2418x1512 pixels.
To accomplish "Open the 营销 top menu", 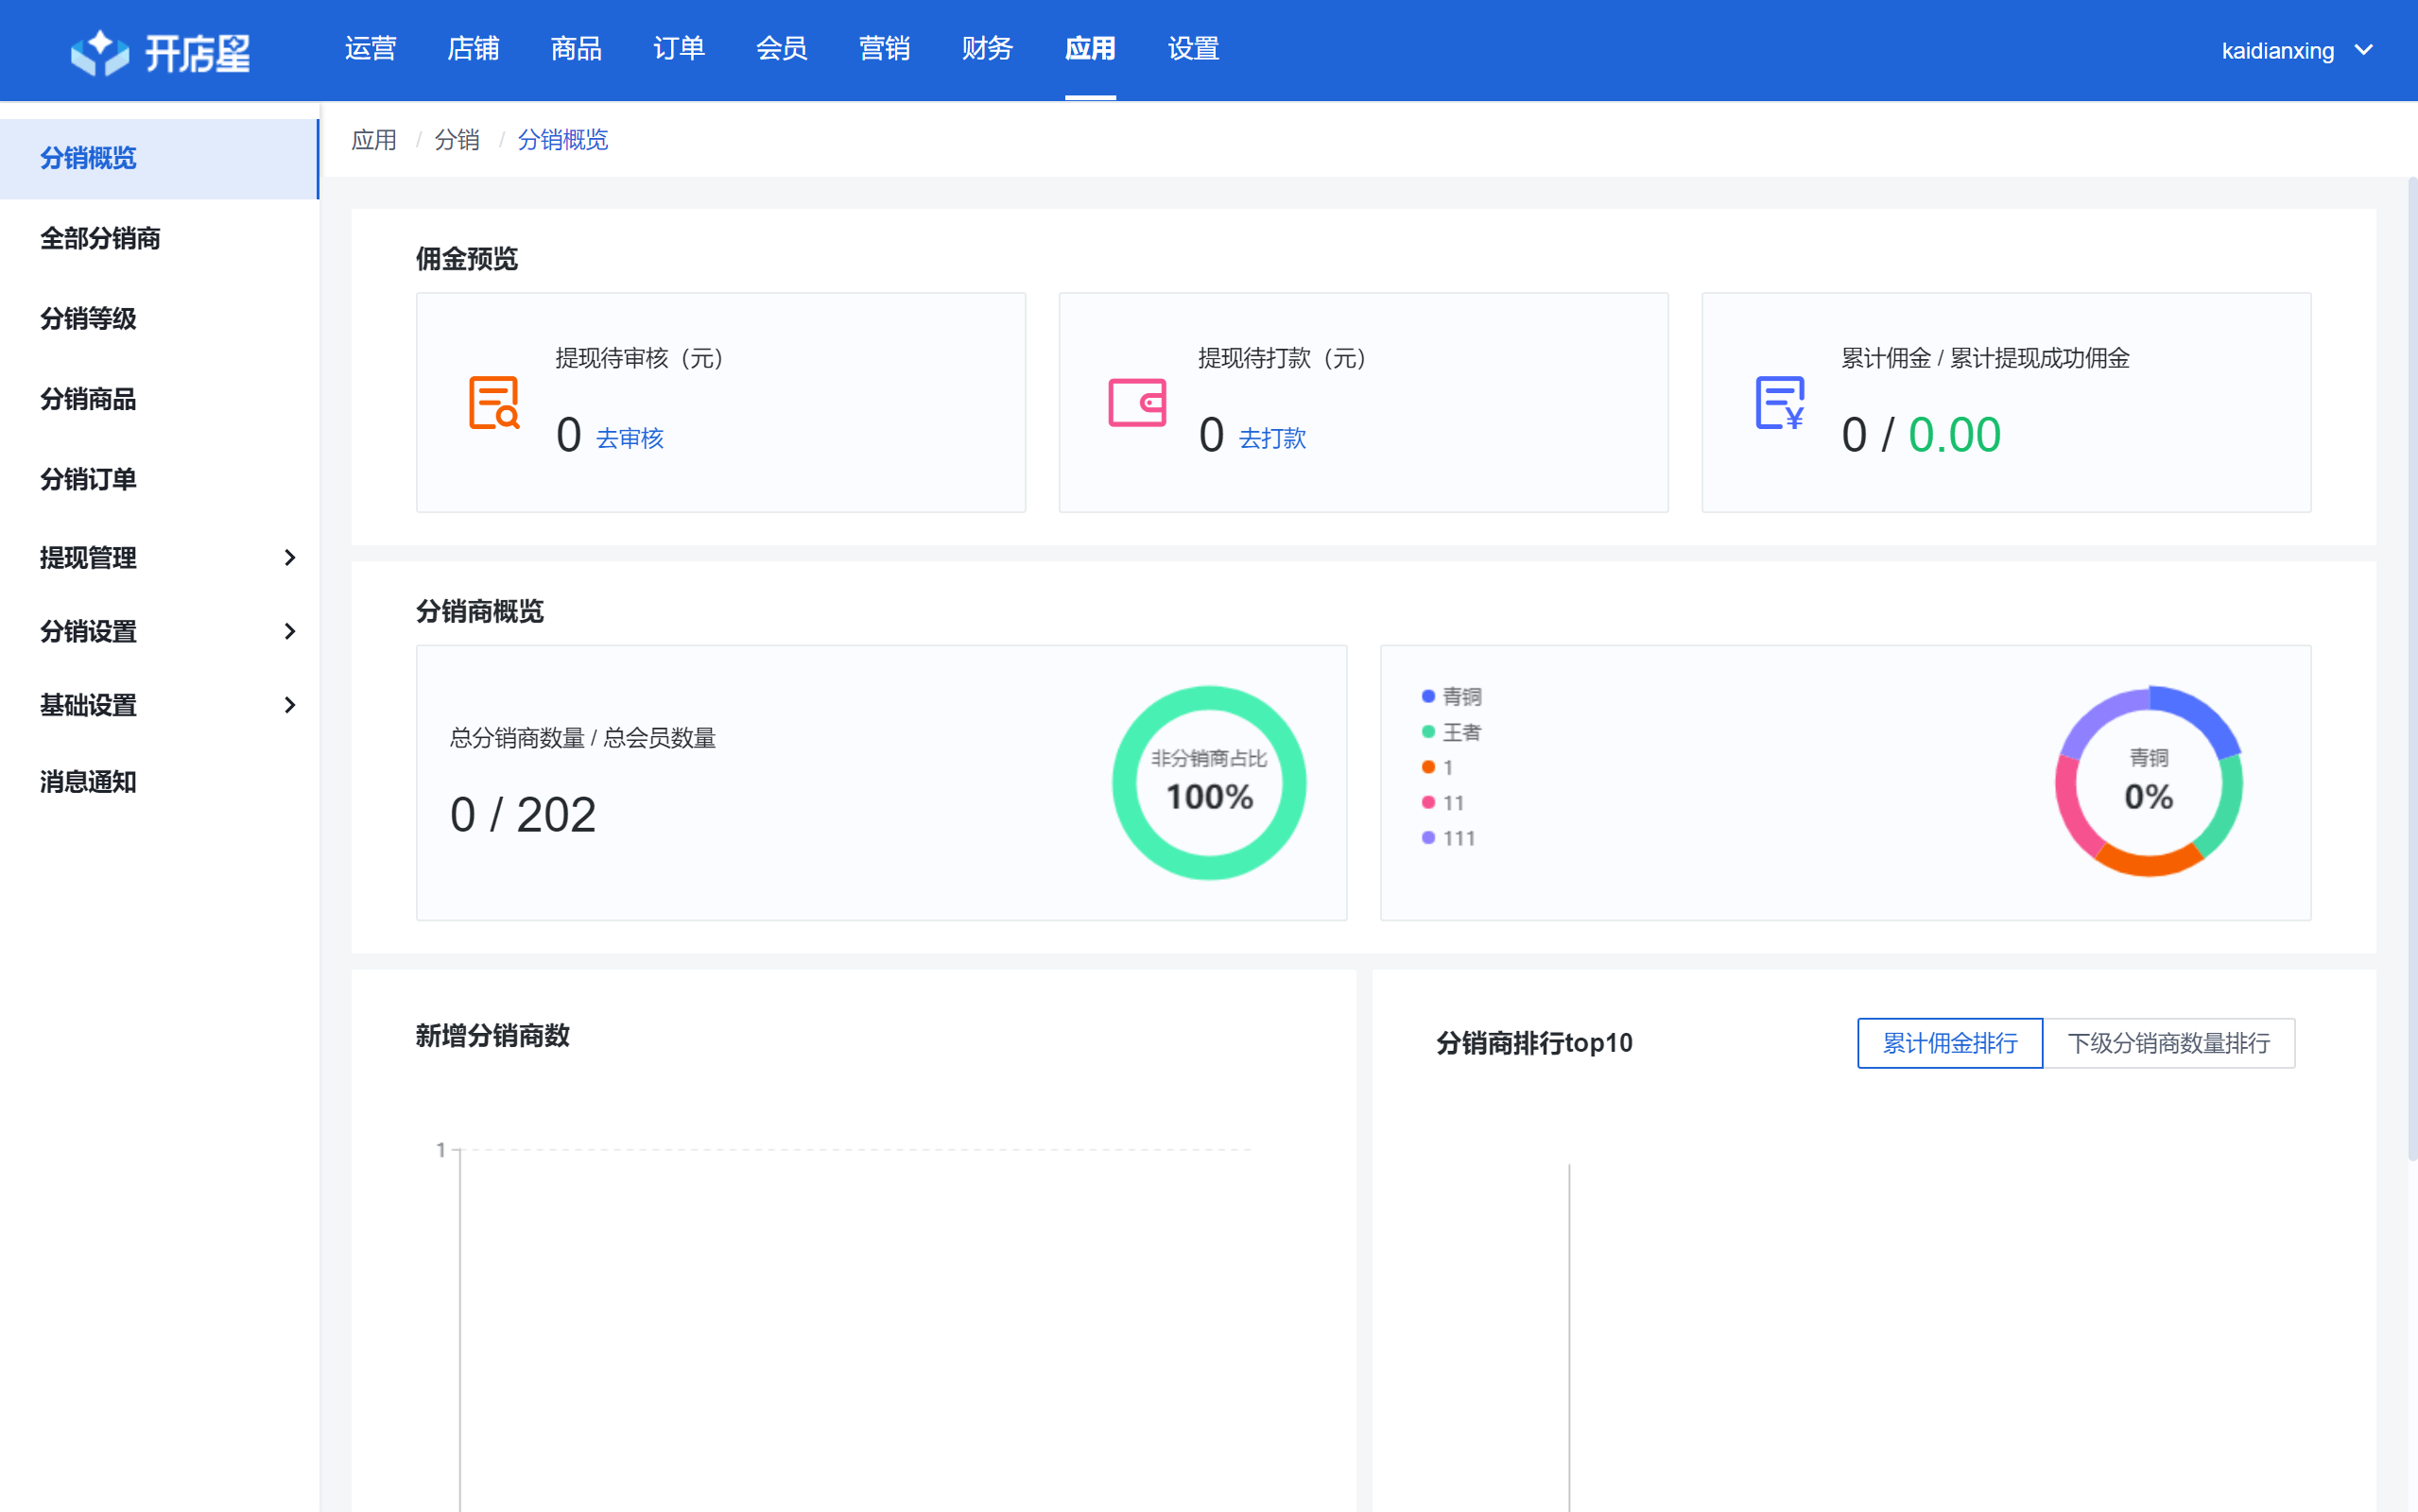I will (x=884, y=48).
